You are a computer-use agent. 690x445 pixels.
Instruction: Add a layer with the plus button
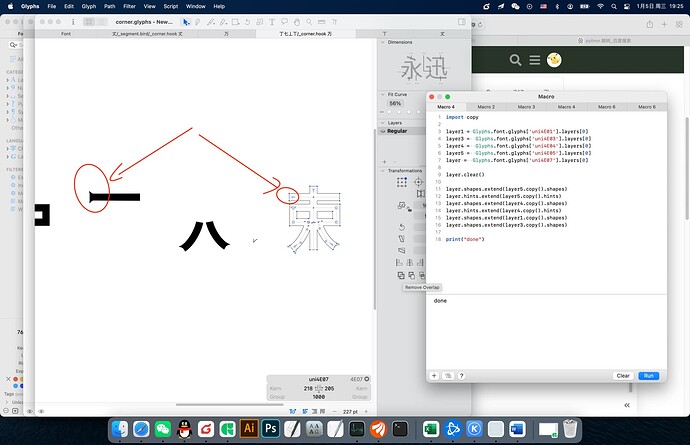coord(384,162)
